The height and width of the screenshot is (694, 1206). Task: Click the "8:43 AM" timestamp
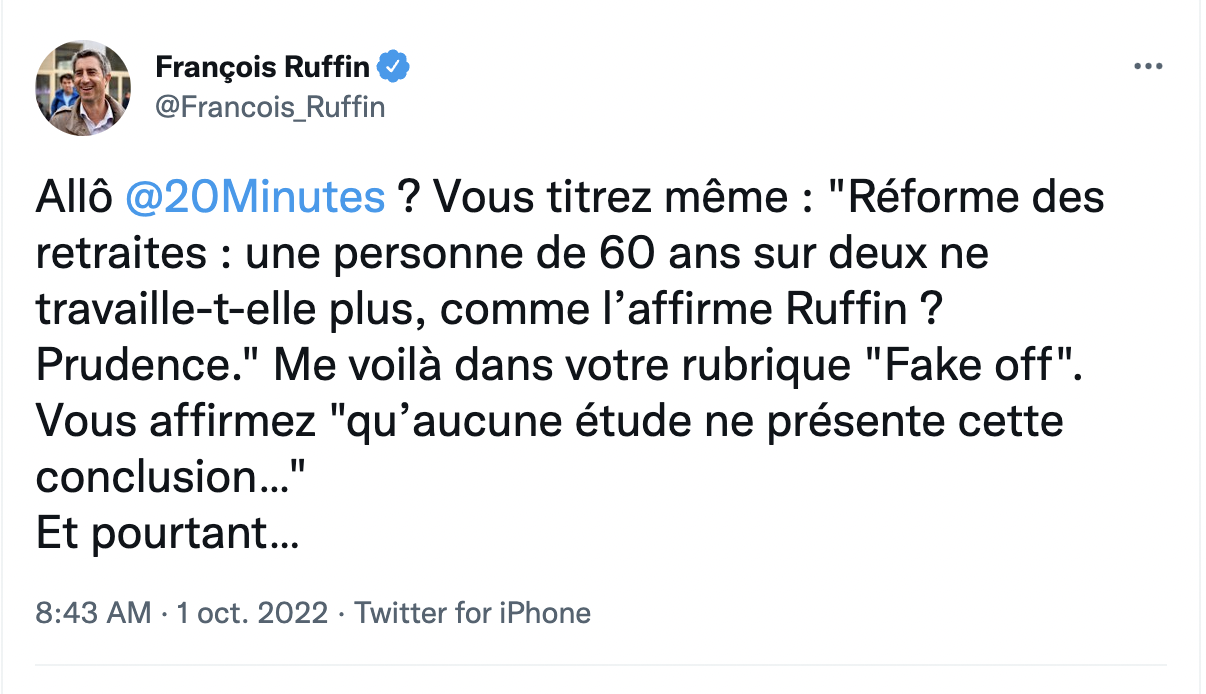pos(93,612)
